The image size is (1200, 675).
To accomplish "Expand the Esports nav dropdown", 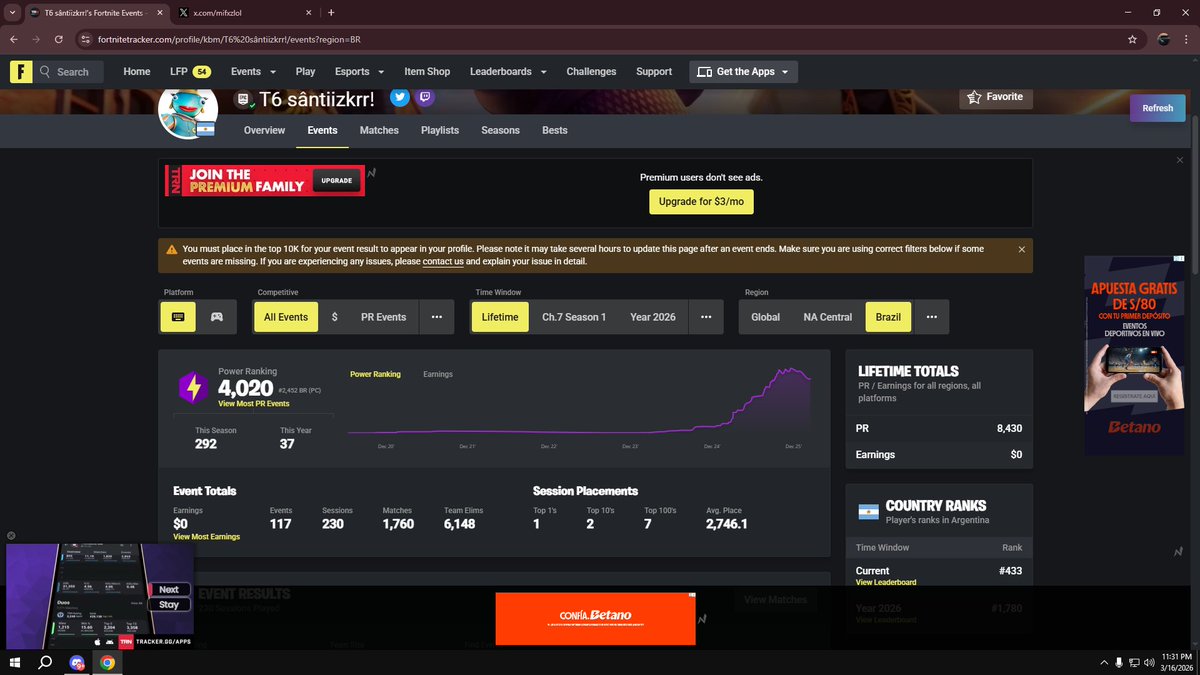I will pos(359,72).
